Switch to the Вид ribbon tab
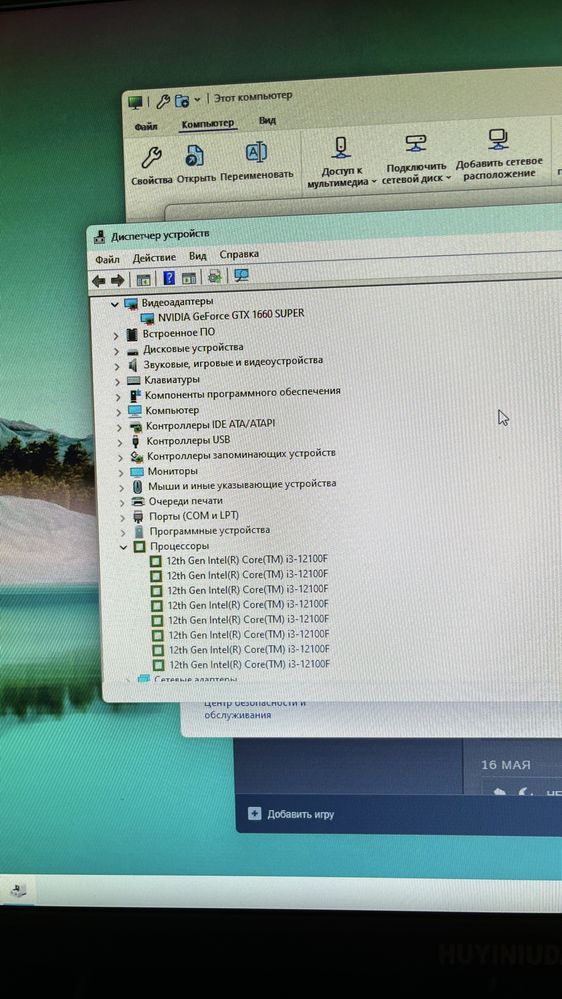The height and width of the screenshot is (999, 562). pyautogui.click(x=268, y=120)
